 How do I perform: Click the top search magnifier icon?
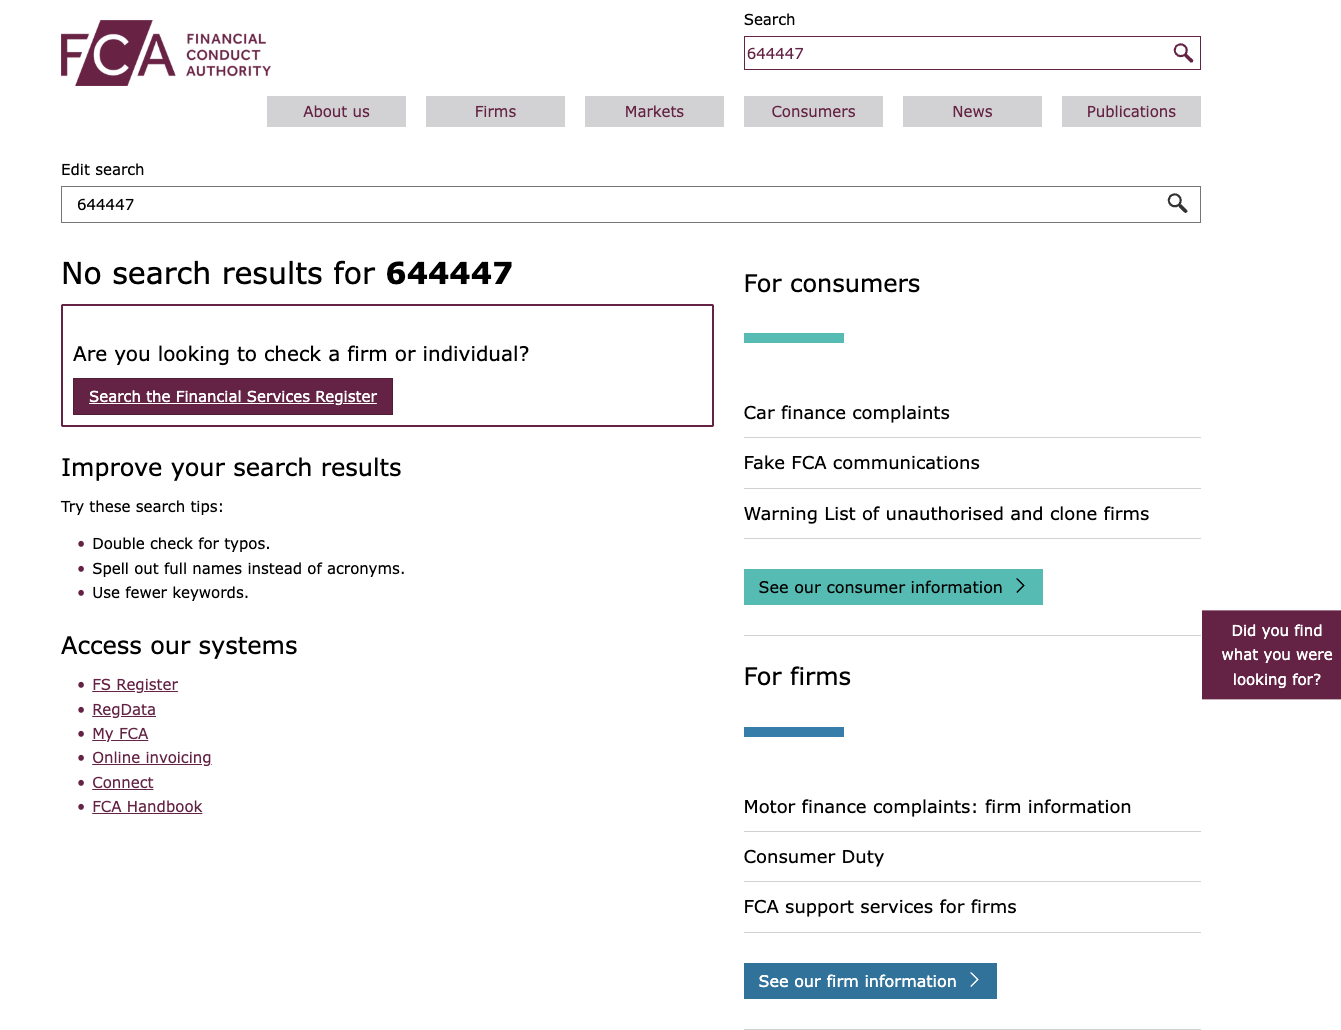pyautogui.click(x=1183, y=53)
